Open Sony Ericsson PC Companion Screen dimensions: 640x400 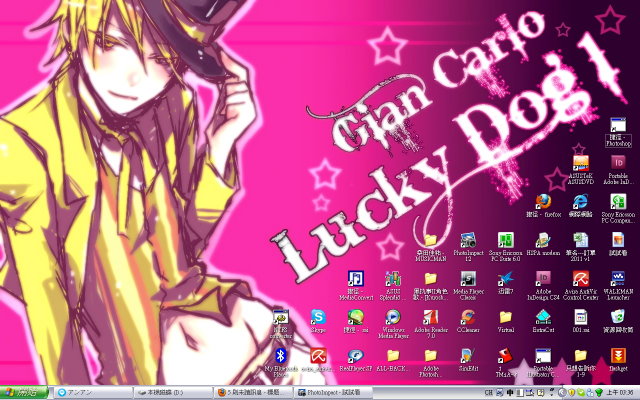click(618, 201)
